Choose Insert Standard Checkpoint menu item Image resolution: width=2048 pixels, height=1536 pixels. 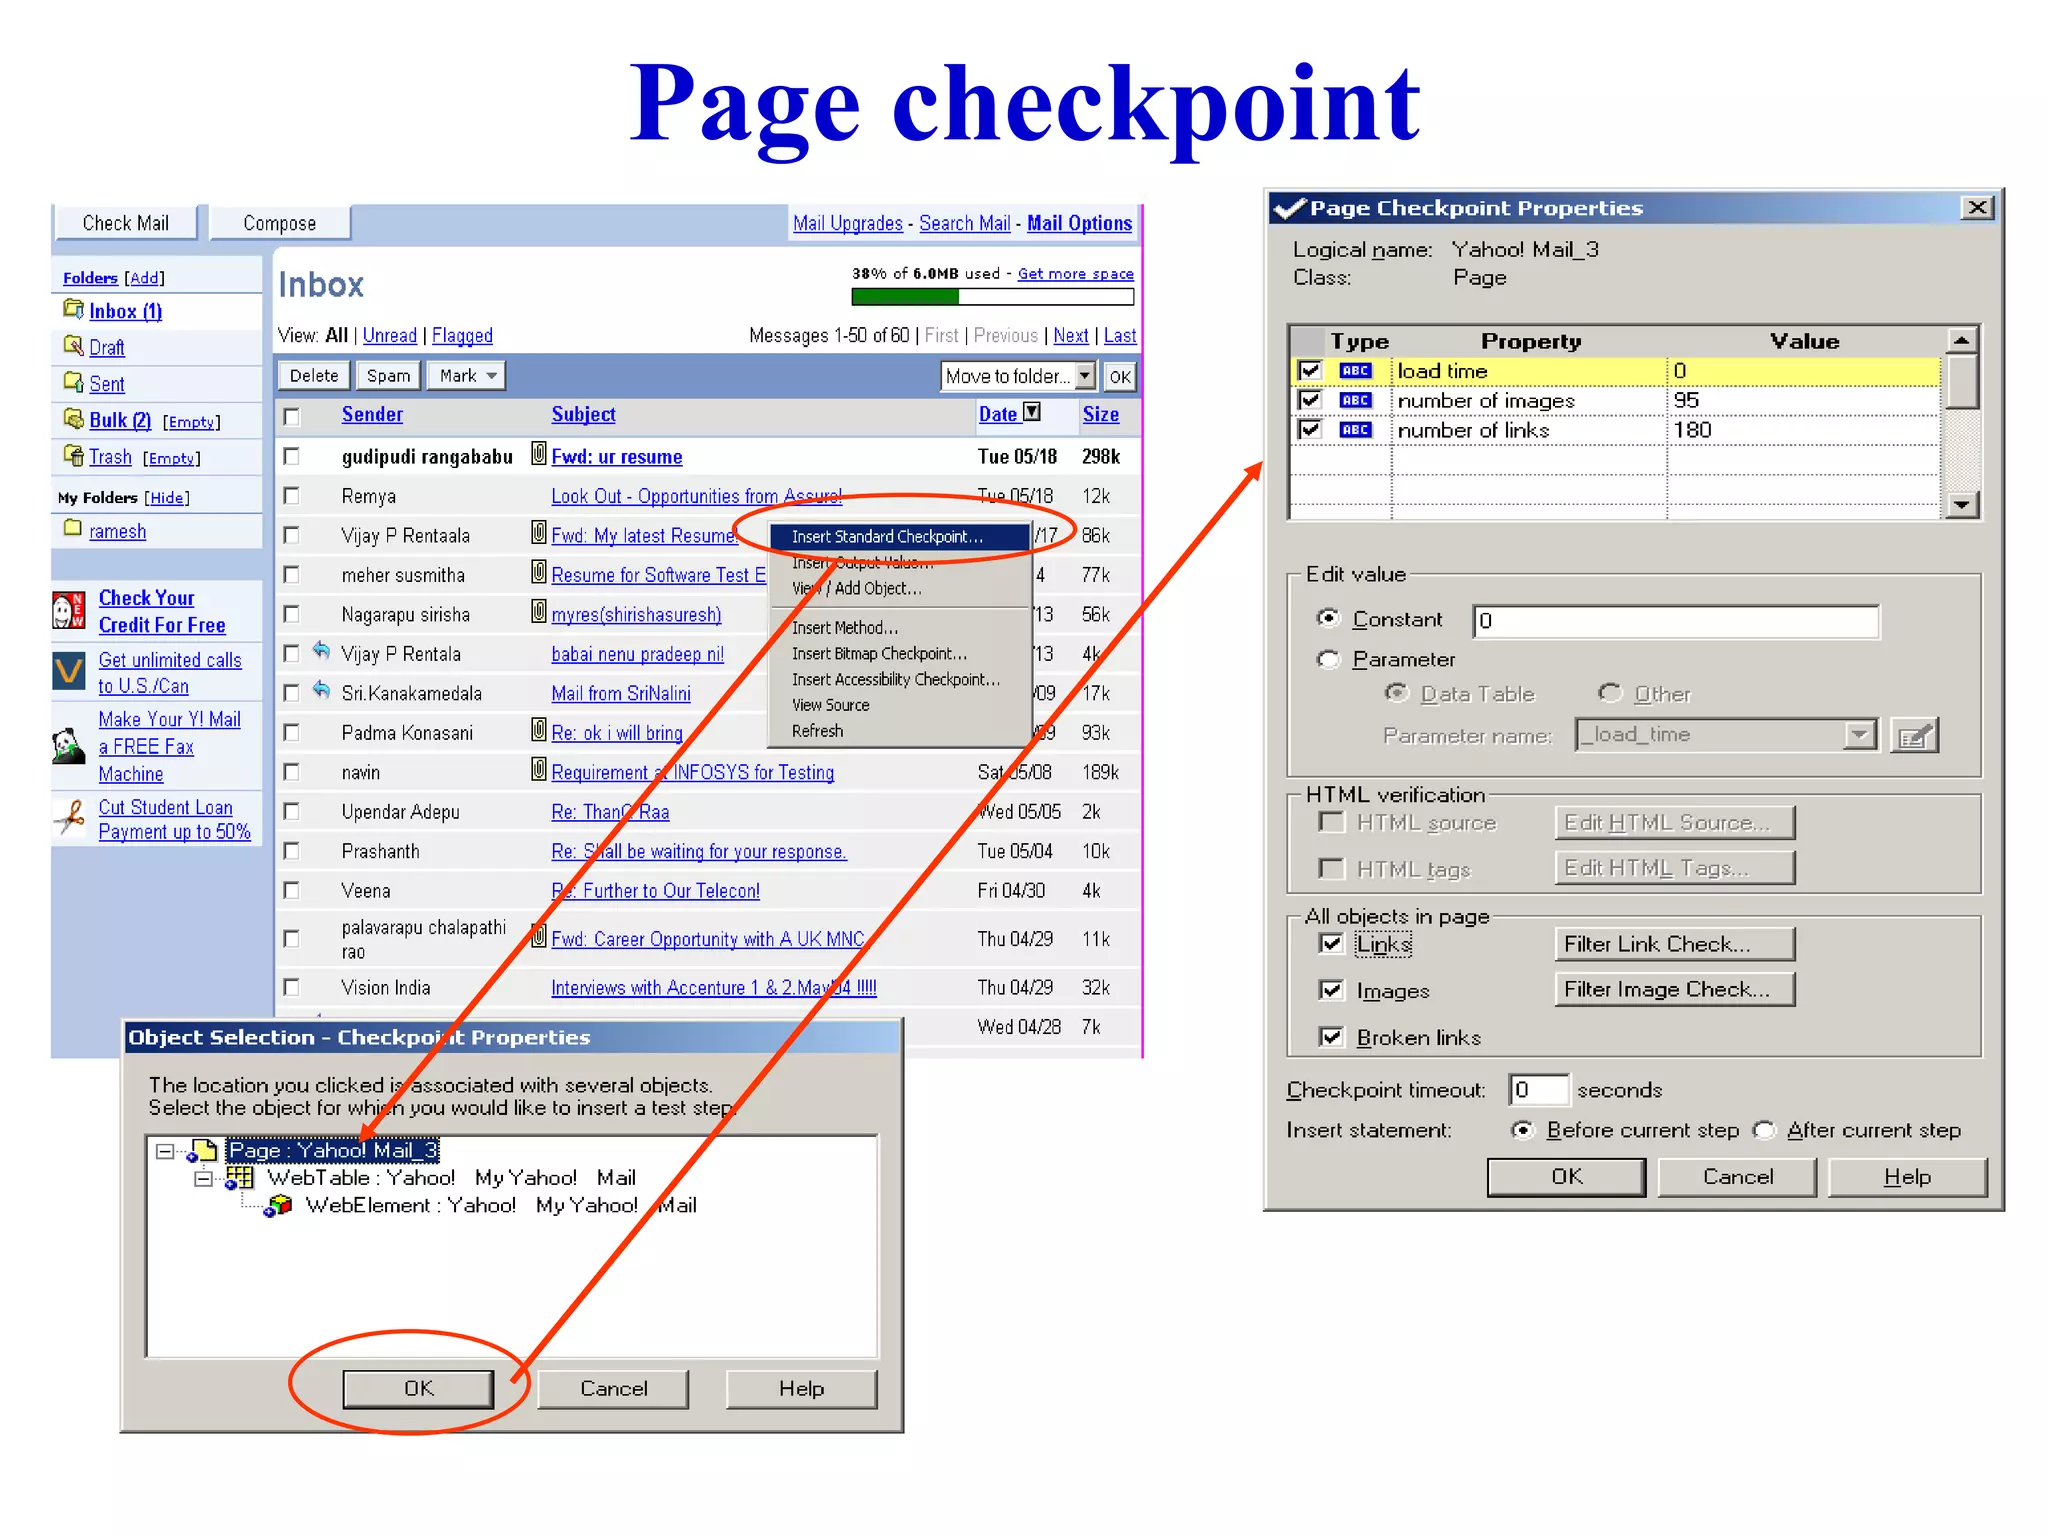point(900,537)
